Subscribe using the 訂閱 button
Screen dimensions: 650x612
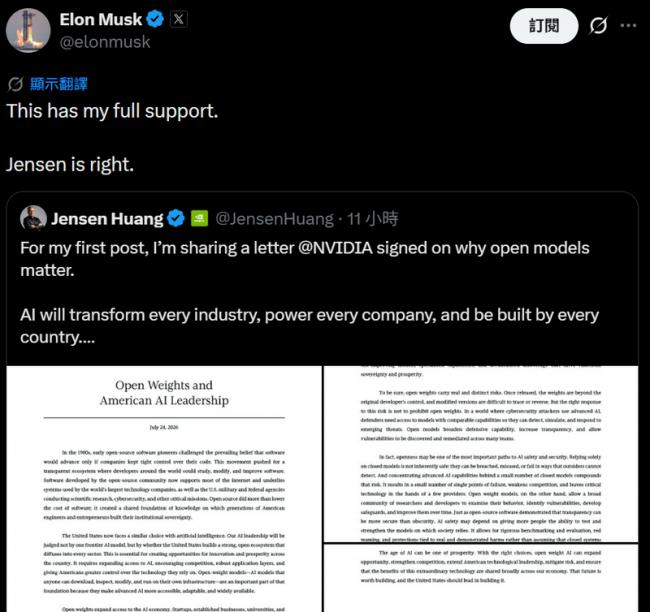click(544, 26)
